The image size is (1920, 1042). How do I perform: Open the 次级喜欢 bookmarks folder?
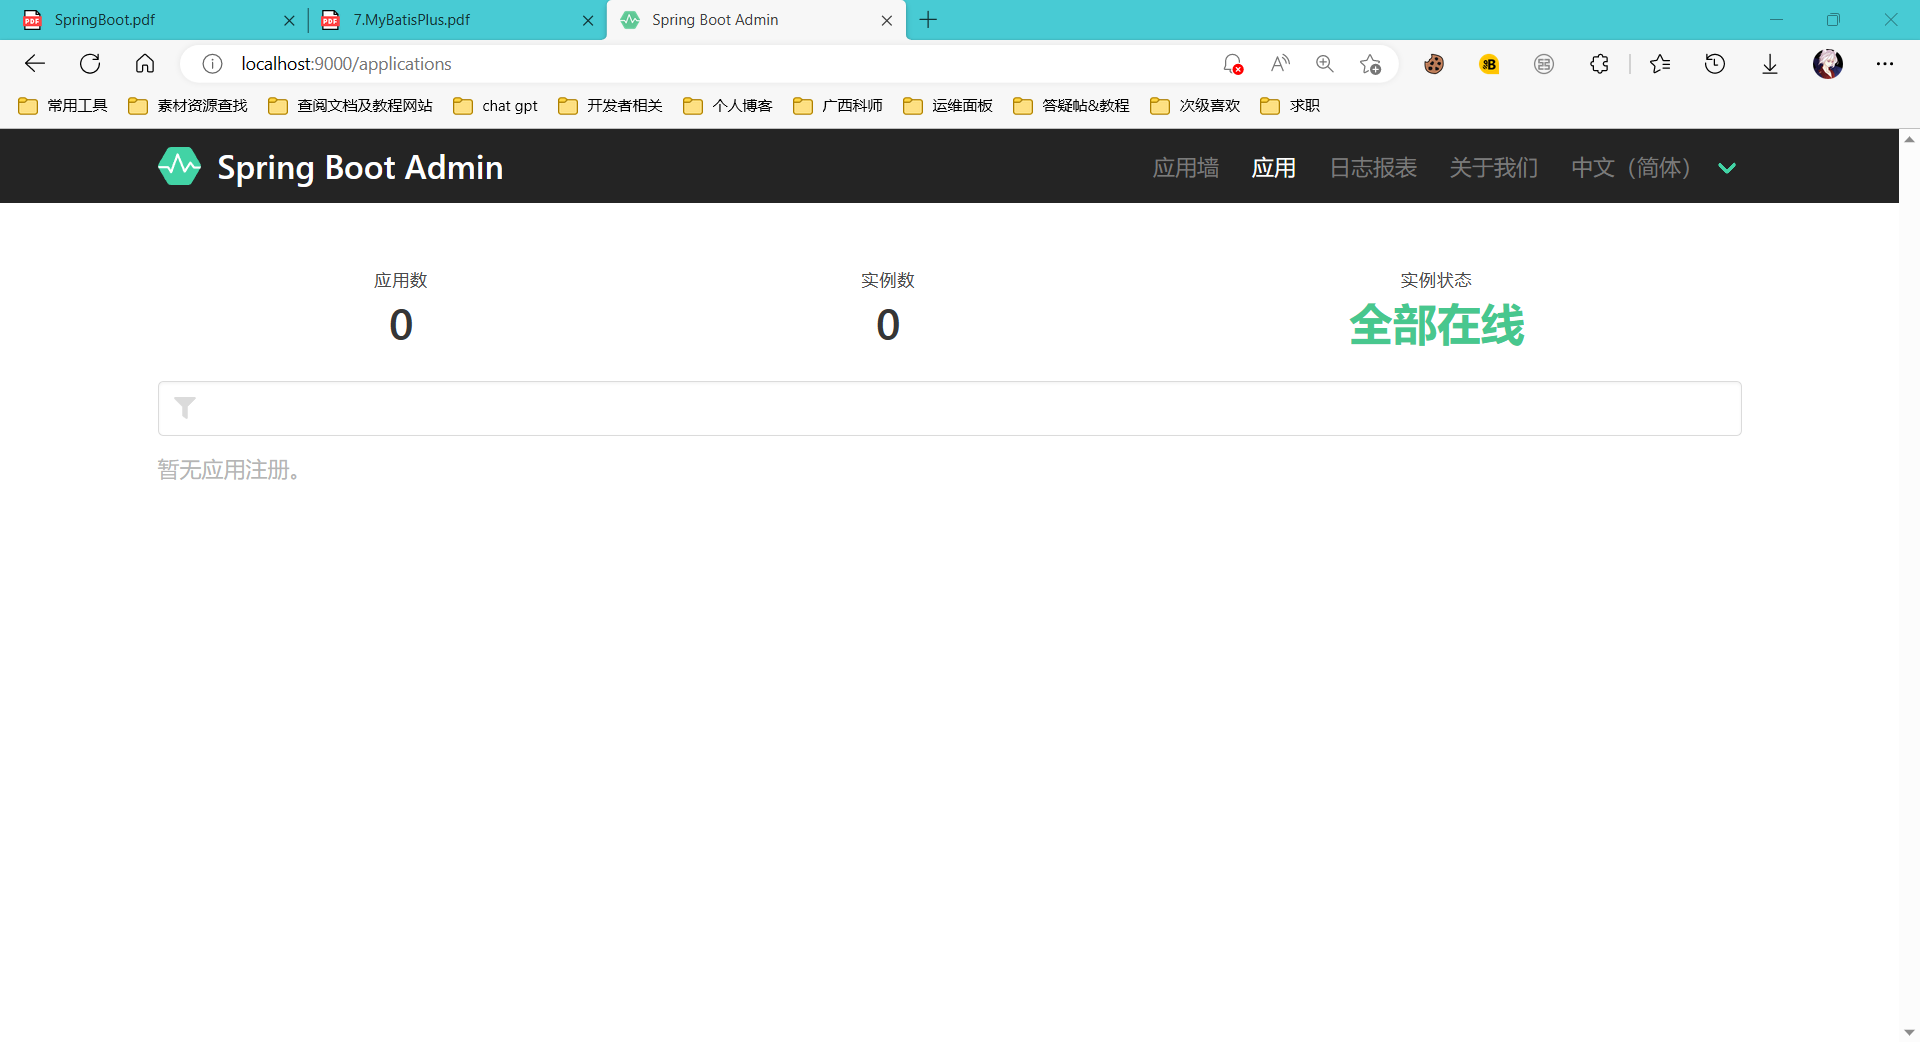pyautogui.click(x=1195, y=106)
